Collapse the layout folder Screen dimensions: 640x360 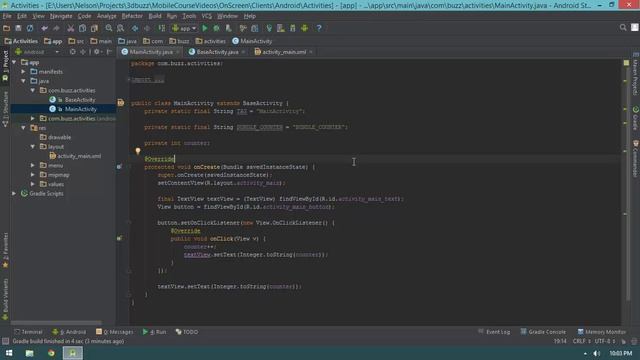(33, 147)
